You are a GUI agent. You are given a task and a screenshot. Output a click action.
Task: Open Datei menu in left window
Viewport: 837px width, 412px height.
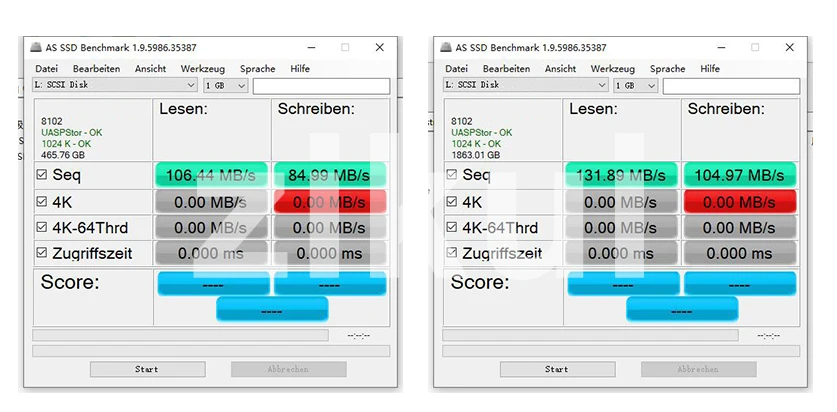tap(46, 69)
